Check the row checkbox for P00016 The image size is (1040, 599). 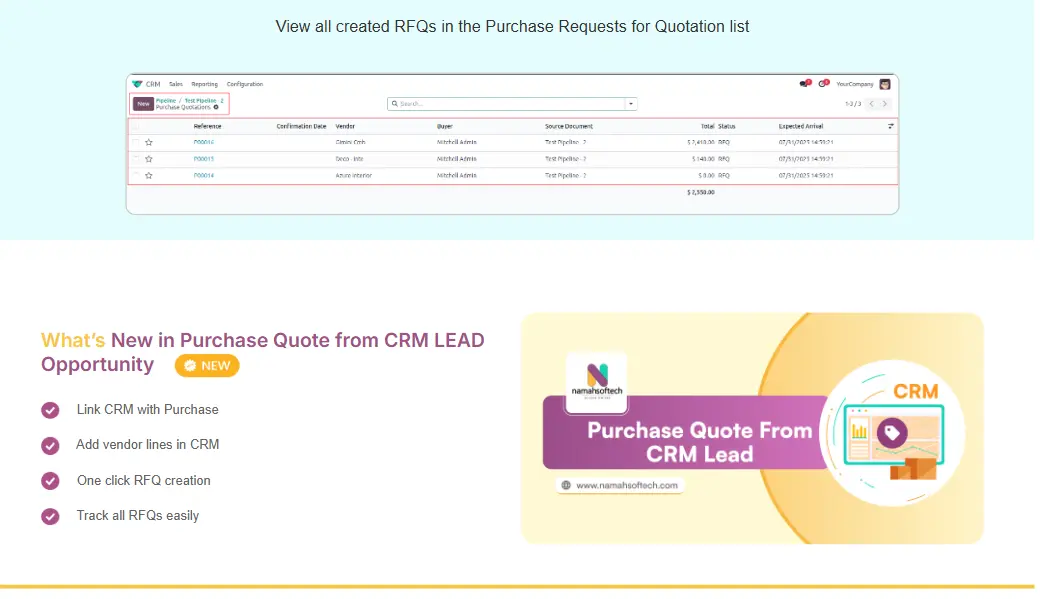[136, 142]
